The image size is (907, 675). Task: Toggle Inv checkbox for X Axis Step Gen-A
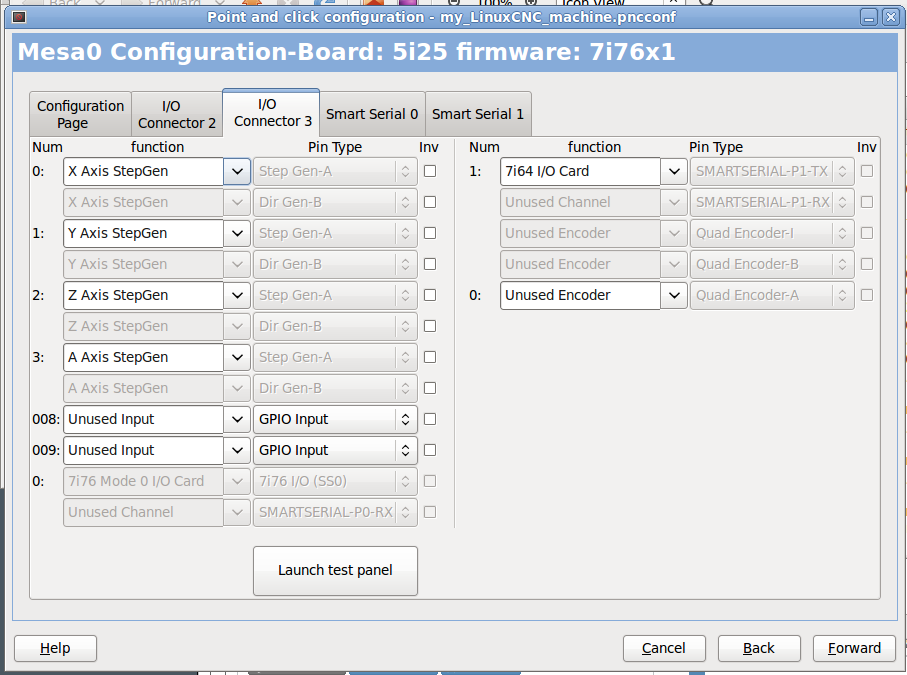(x=430, y=171)
